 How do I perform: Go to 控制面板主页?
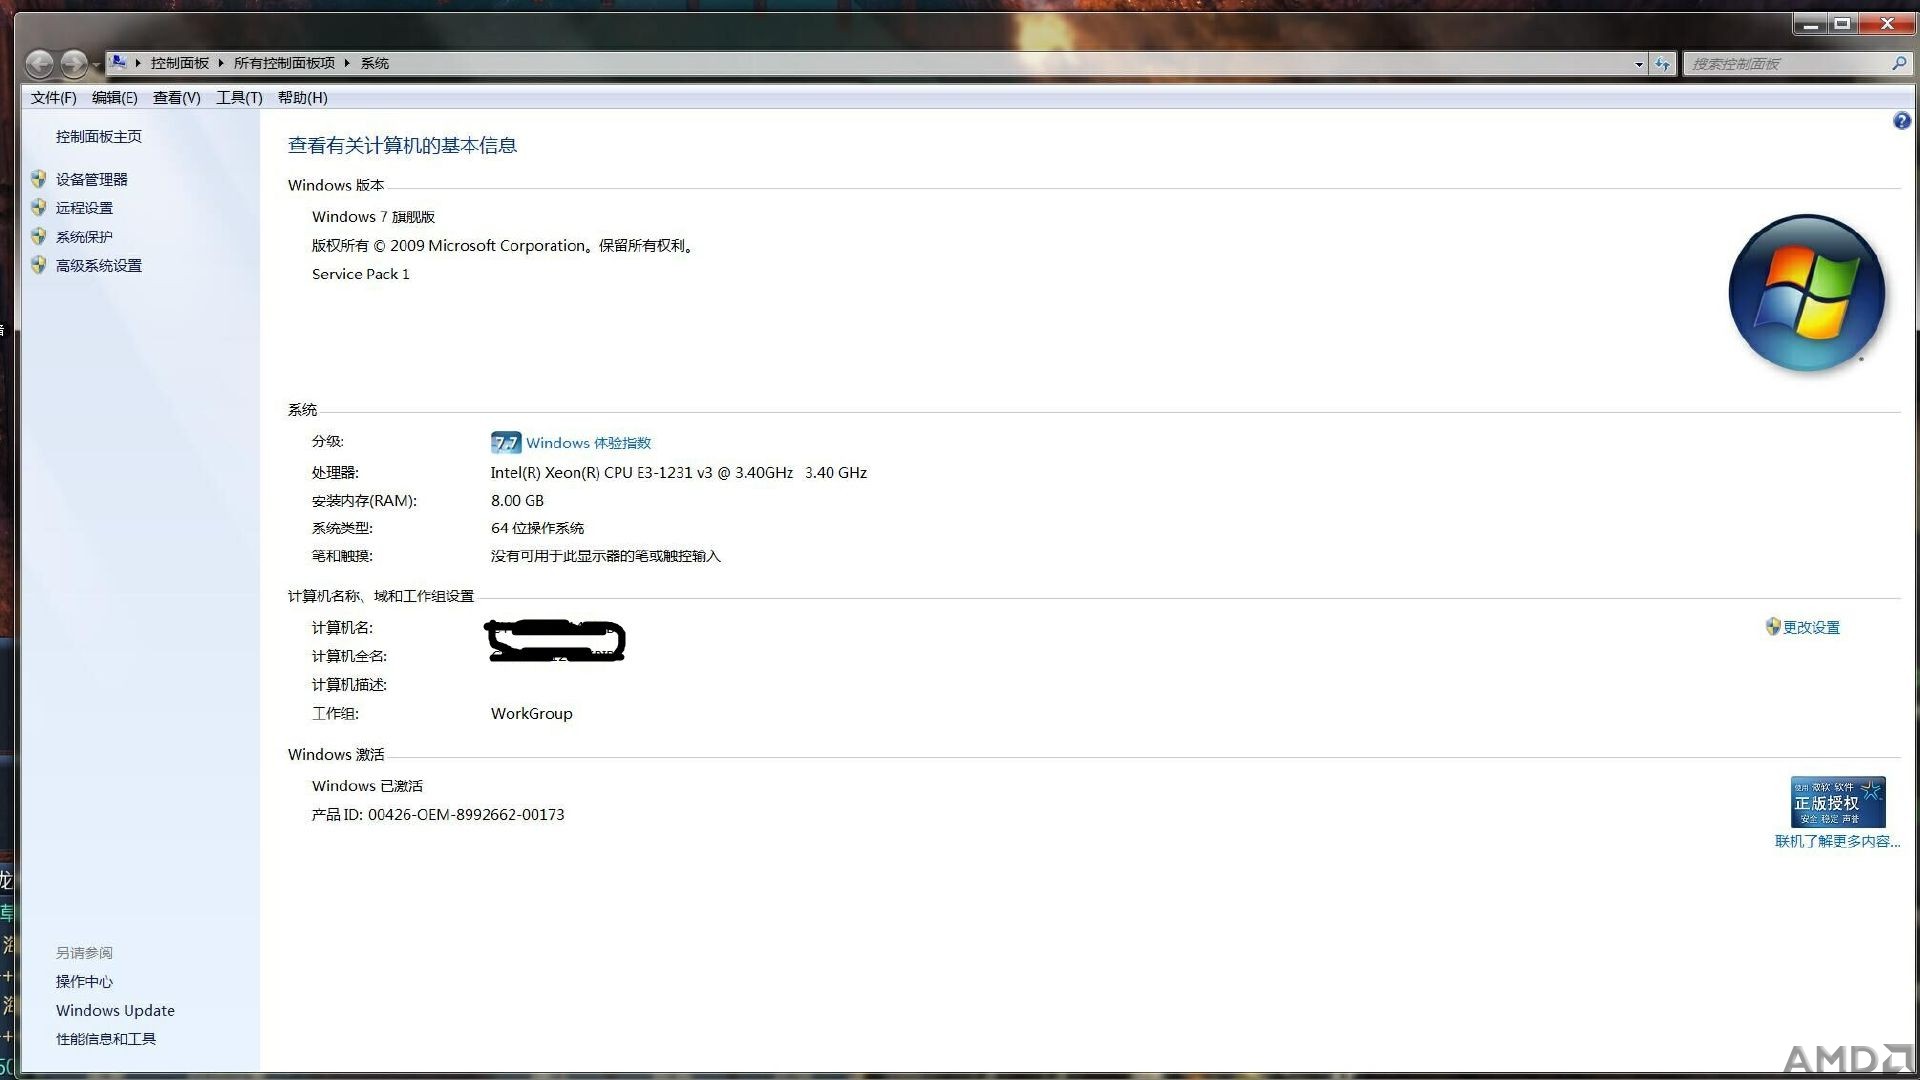click(98, 136)
